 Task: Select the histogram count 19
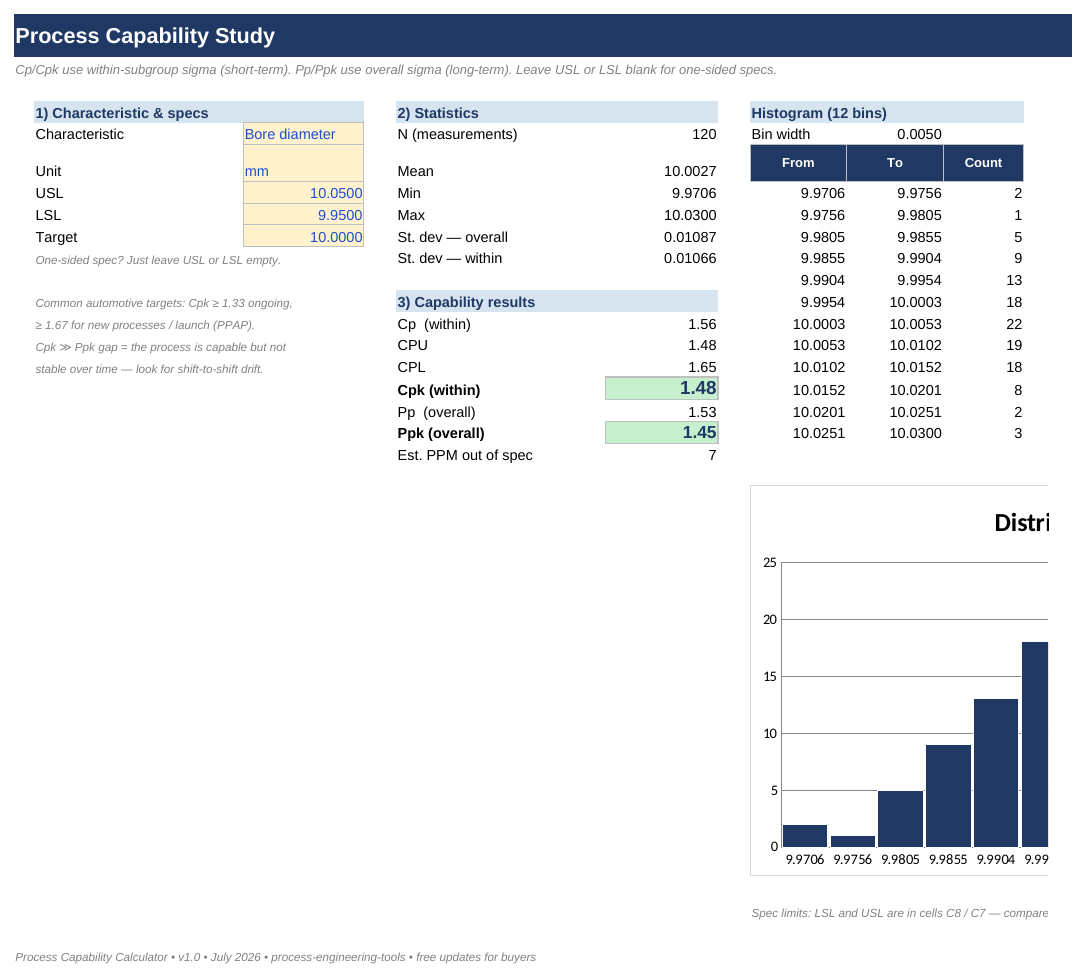click(1014, 345)
